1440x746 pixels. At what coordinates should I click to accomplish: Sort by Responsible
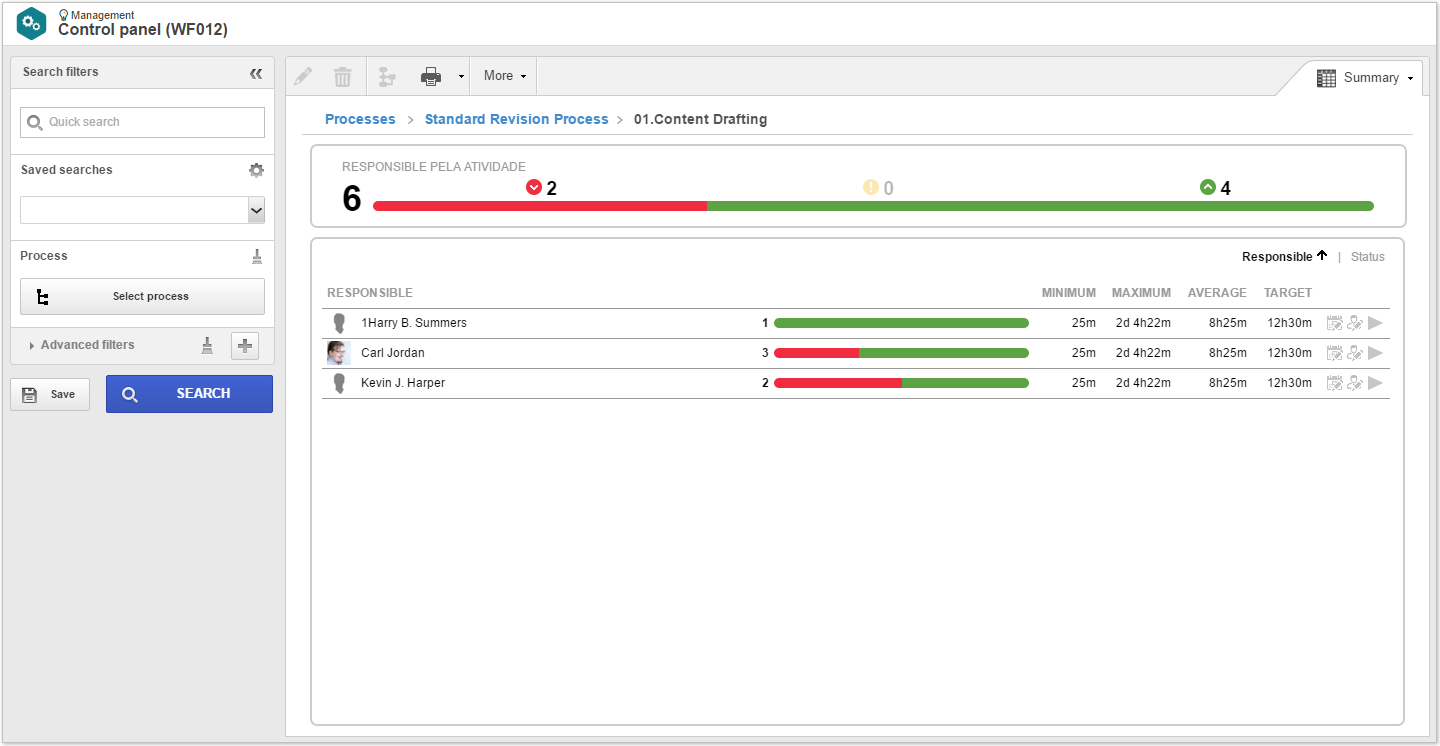click(x=1284, y=256)
